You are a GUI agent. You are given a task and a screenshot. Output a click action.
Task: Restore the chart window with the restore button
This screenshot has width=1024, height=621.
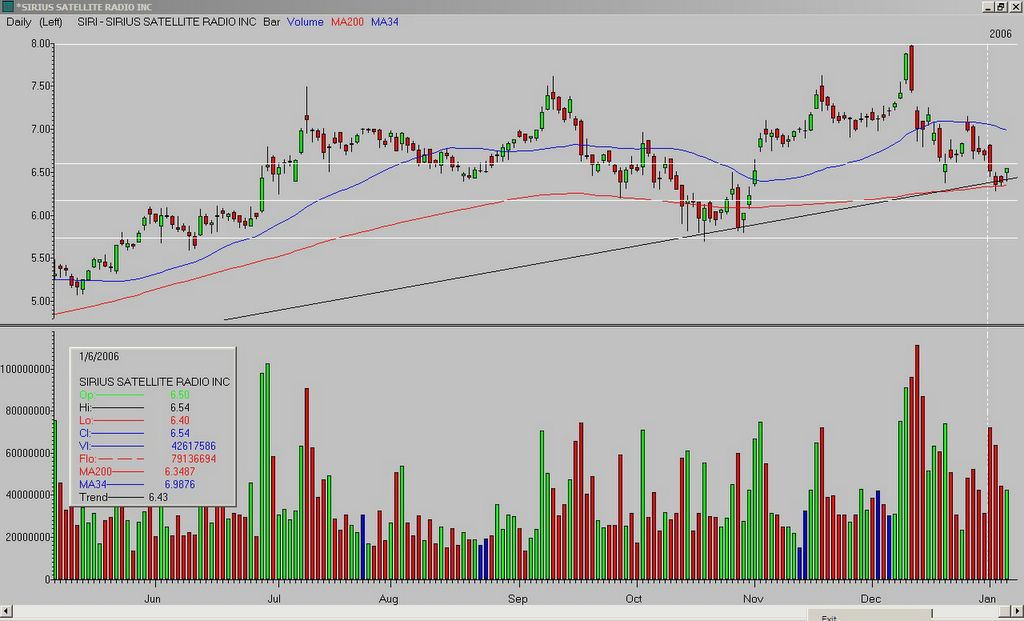coord(1001,7)
